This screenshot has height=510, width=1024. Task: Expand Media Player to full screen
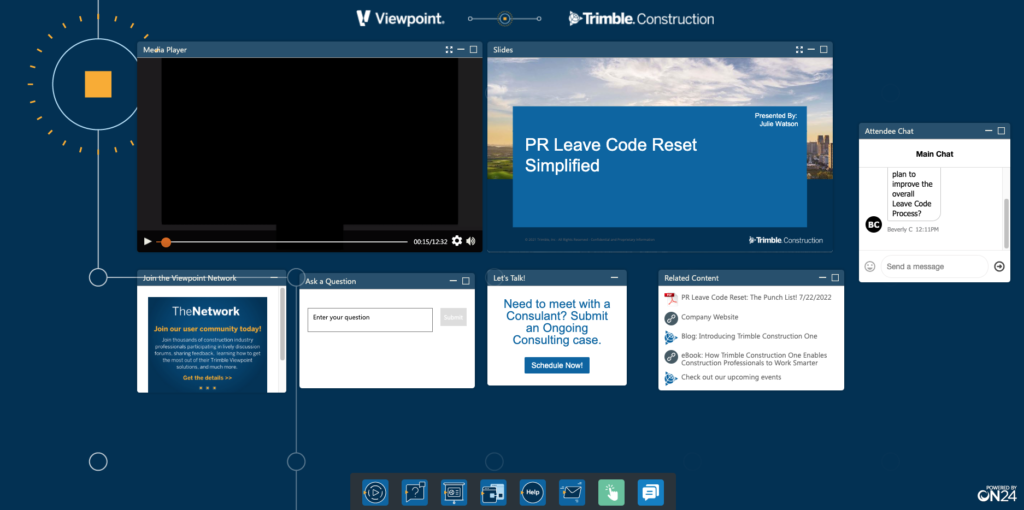(x=449, y=50)
